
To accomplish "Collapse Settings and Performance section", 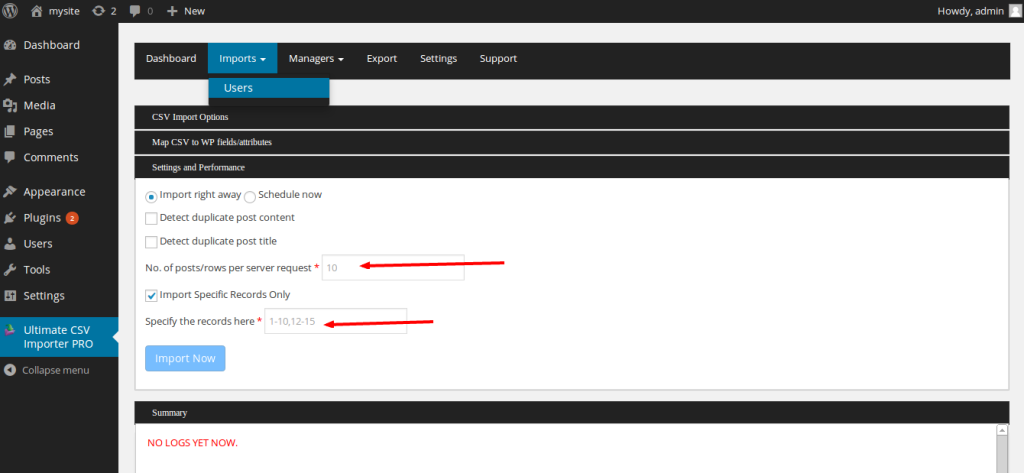I will click(571, 167).
